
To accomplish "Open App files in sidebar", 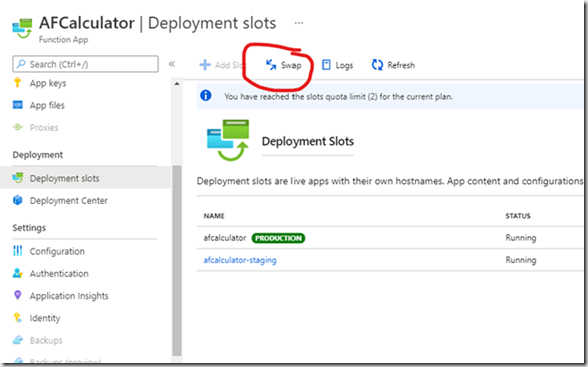I will click(x=47, y=105).
